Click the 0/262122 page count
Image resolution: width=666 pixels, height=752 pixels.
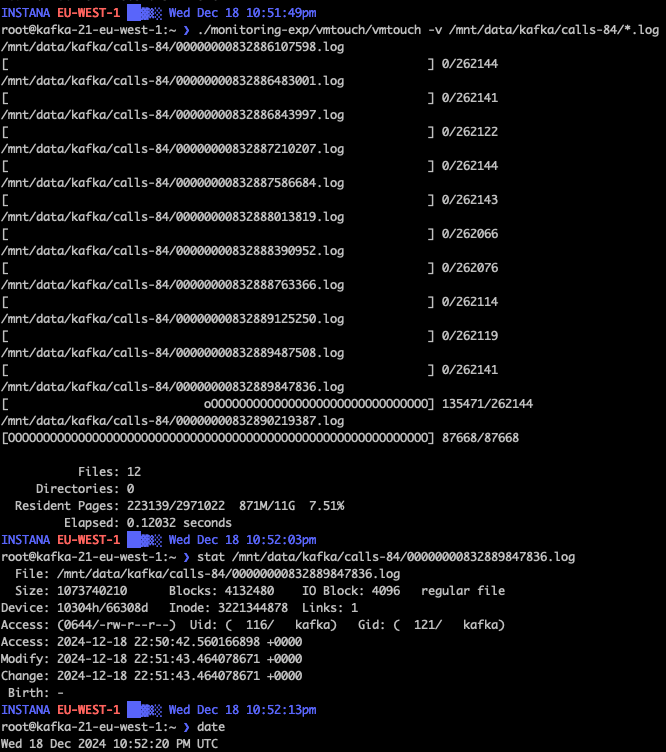(x=471, y=132)
